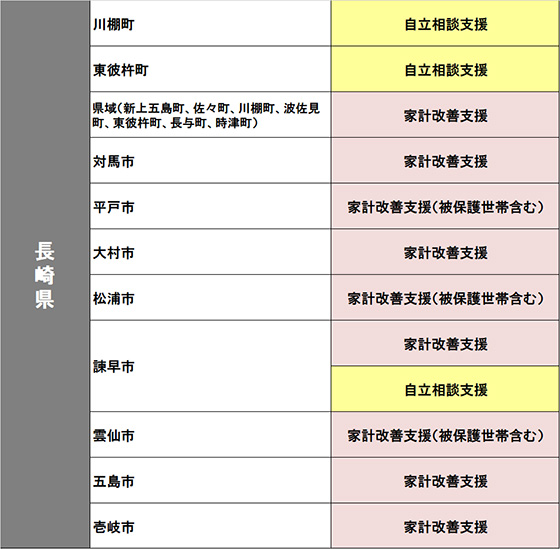Select the 松浦市 cell

coord(211,298)
